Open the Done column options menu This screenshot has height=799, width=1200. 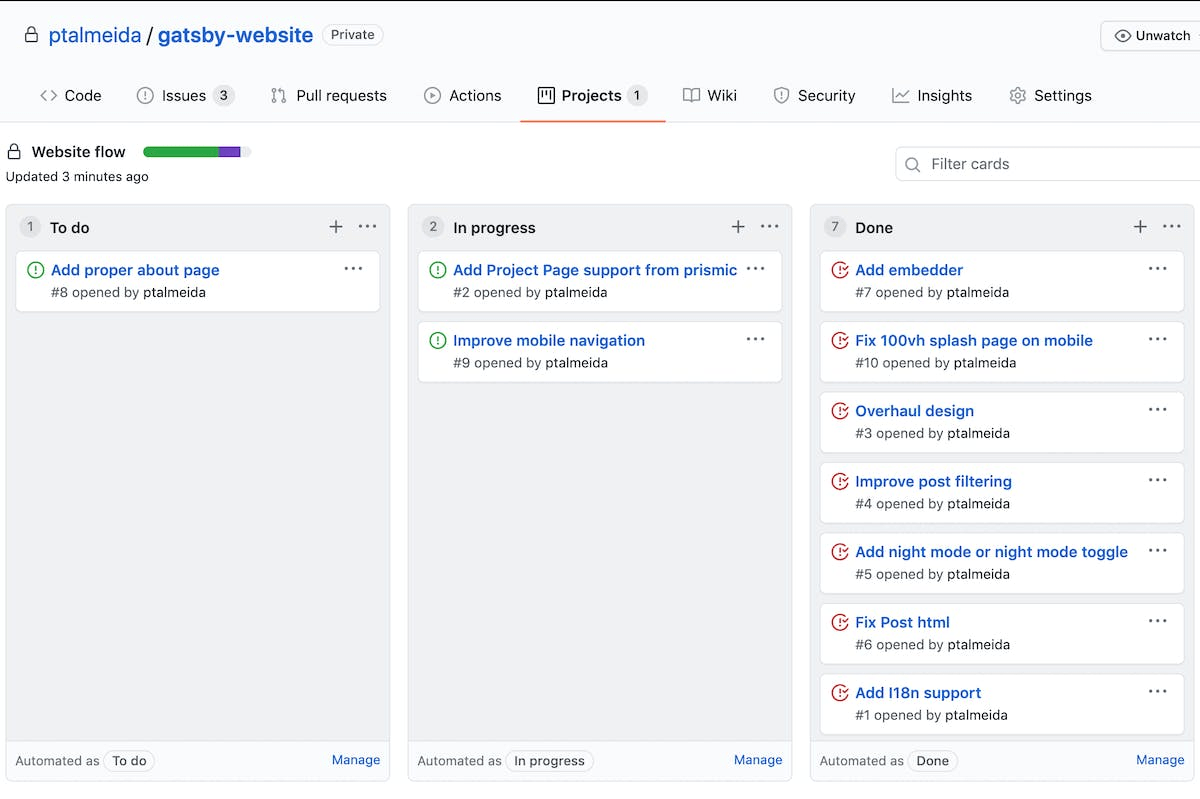[x=1171, y=227]
